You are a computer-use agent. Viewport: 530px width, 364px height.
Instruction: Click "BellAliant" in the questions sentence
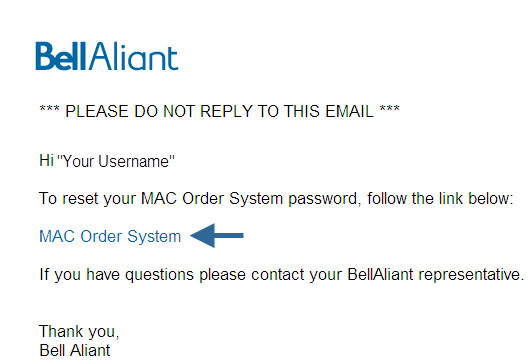[x=380, y=274]
